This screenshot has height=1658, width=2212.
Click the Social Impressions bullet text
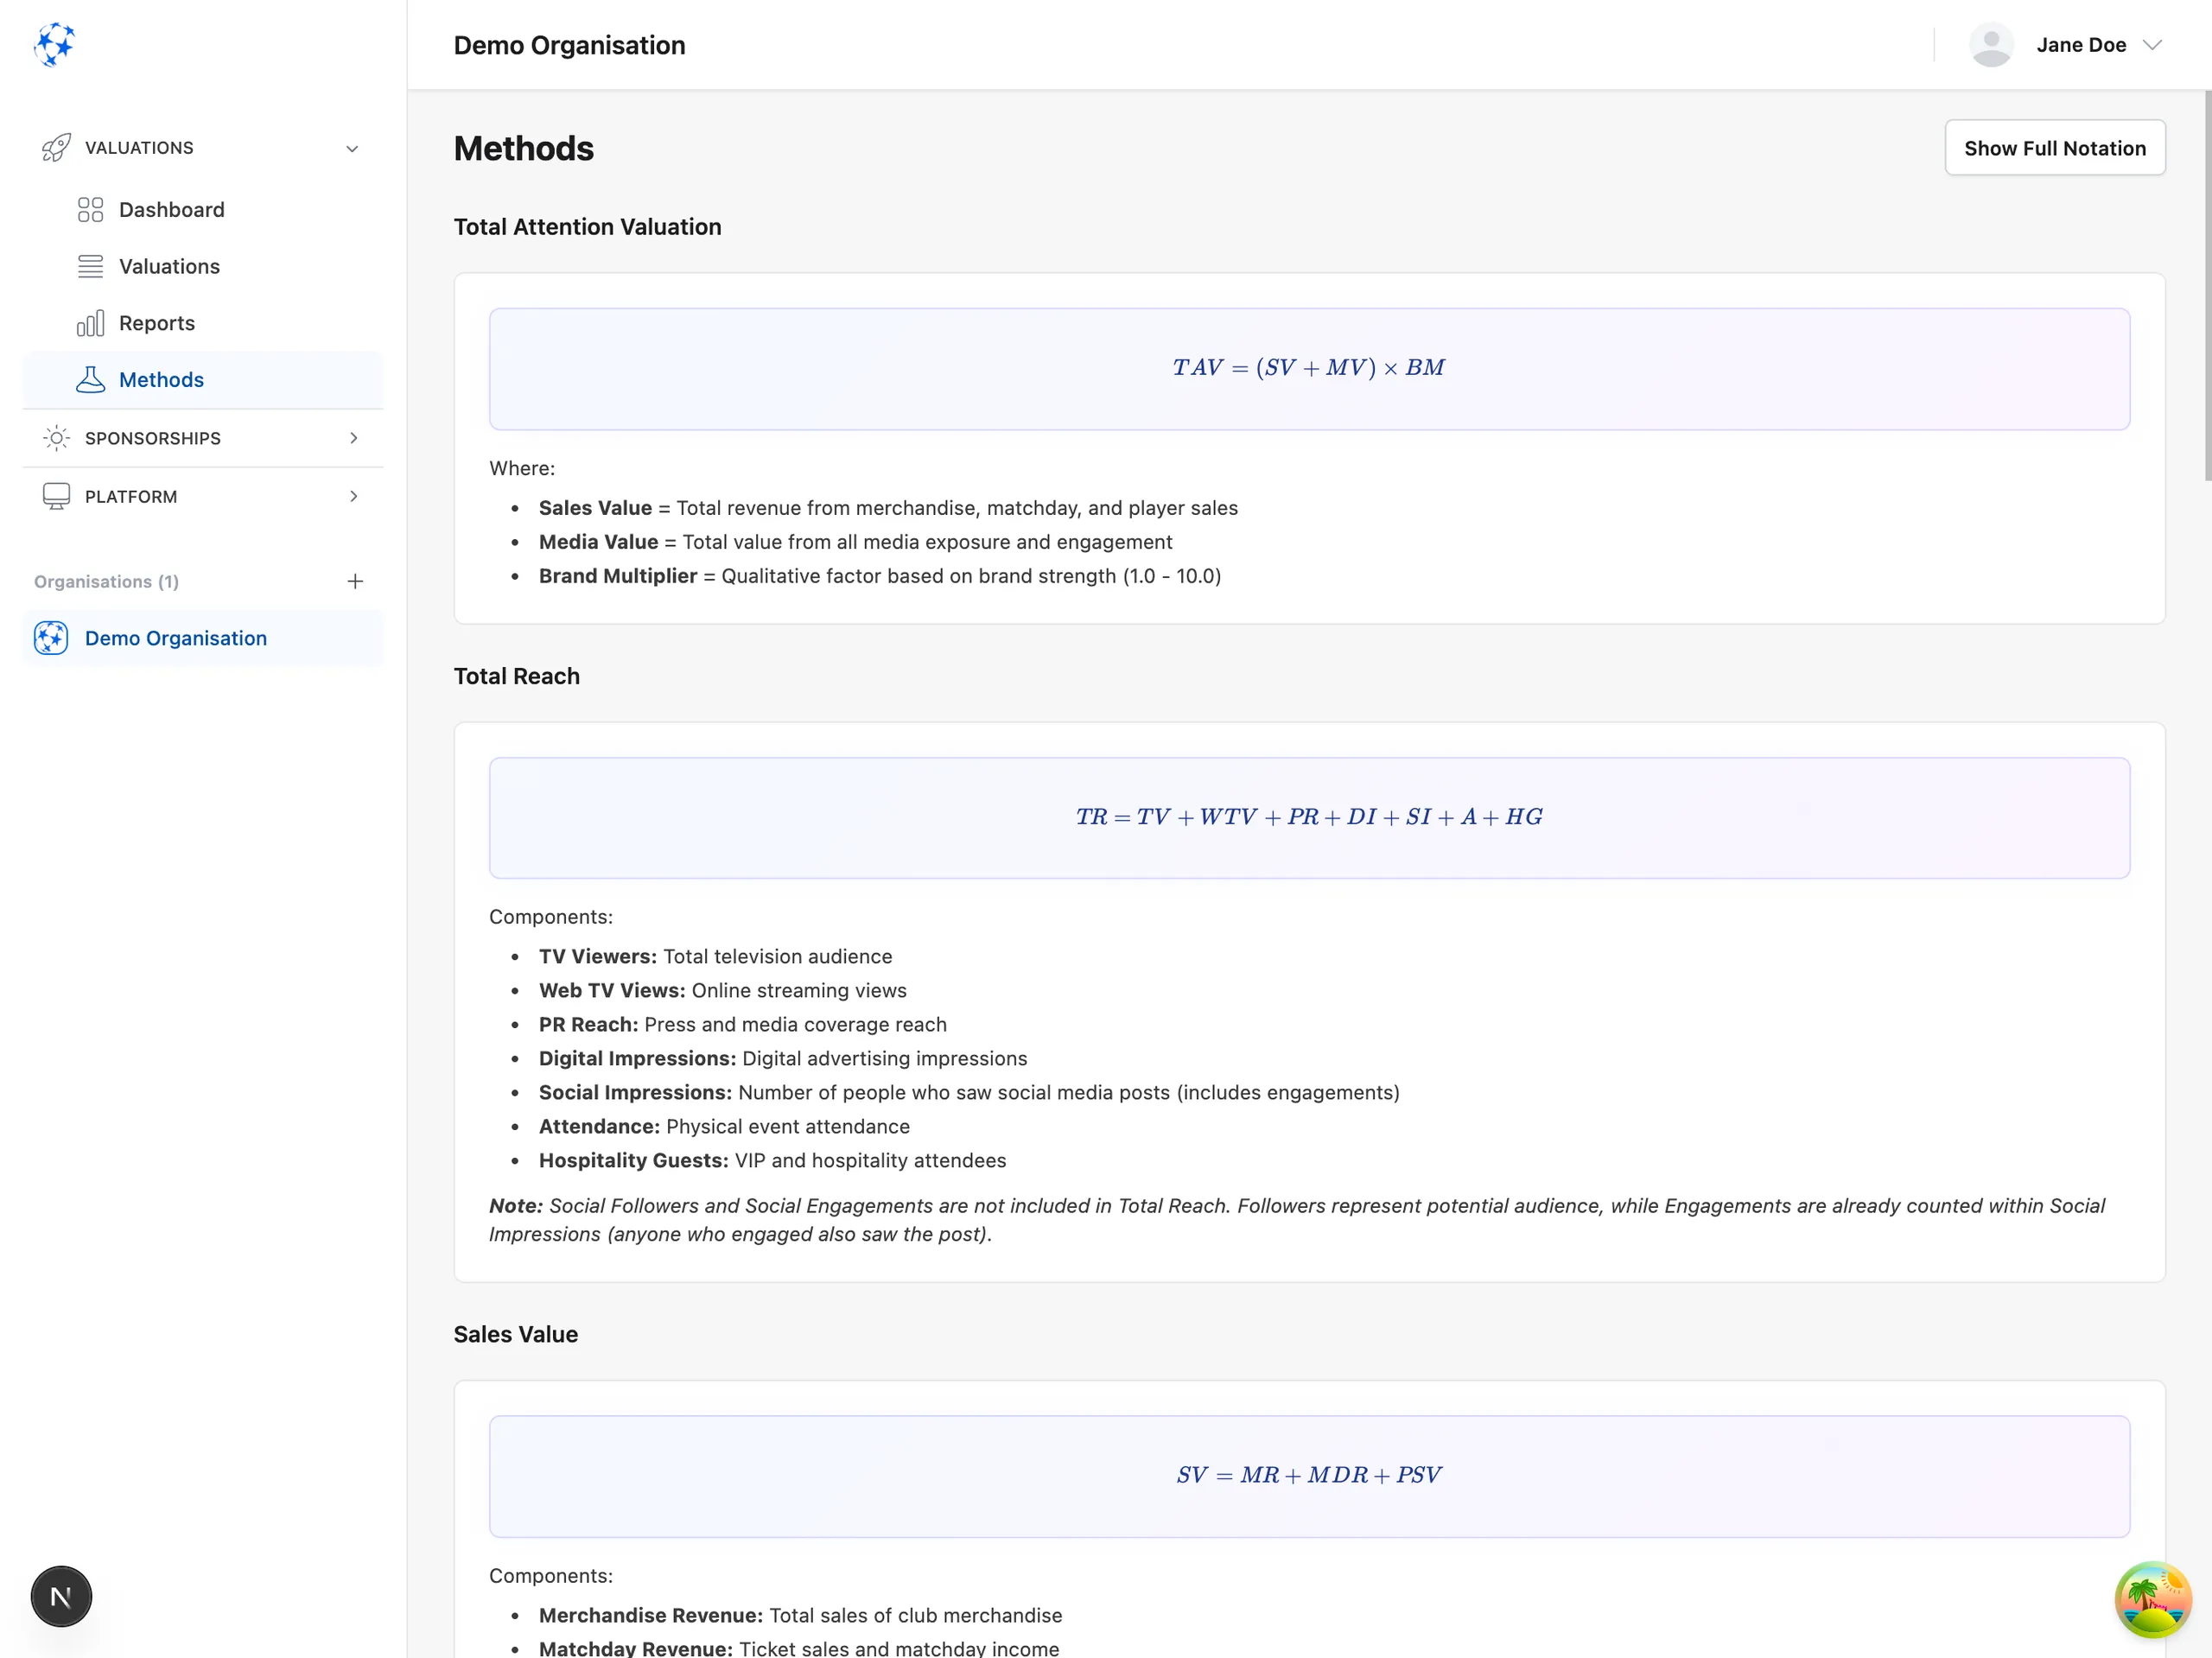pos(968,1092)
